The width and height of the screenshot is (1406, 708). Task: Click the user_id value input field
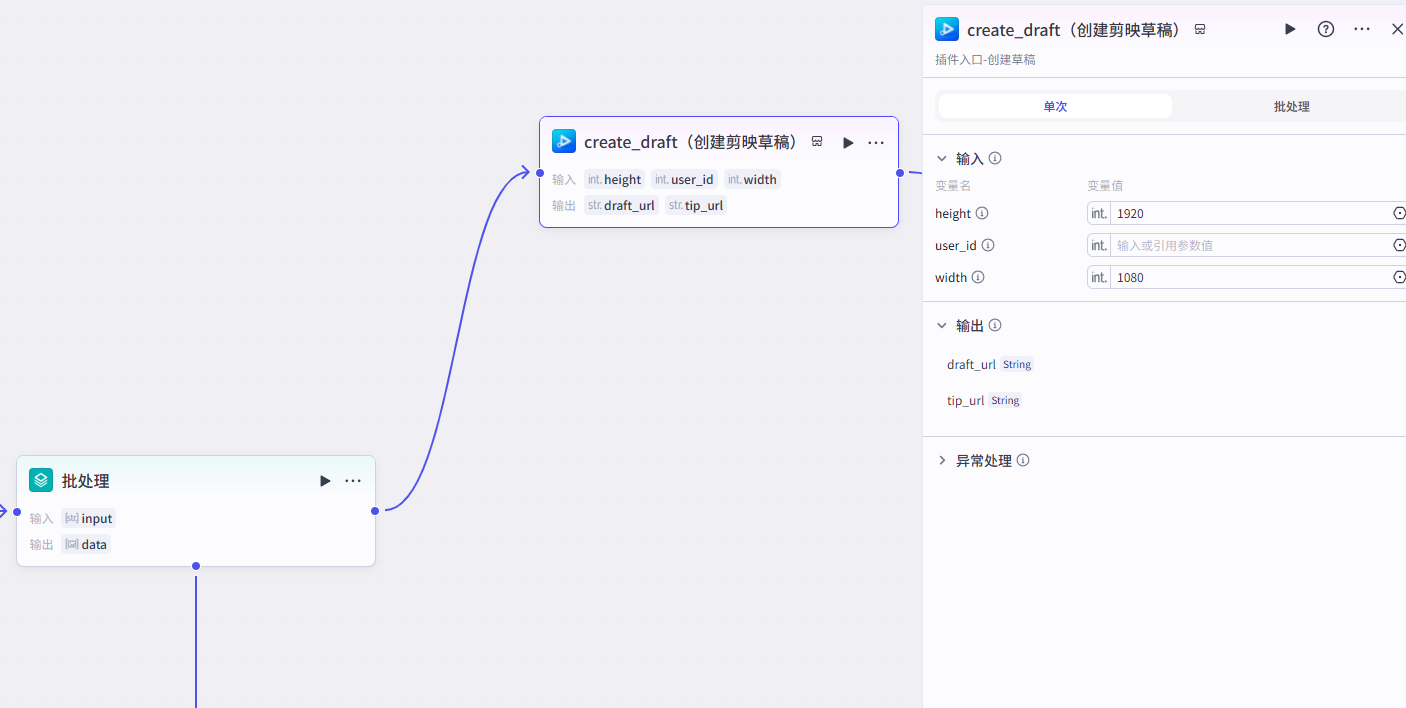[1250, 245]
